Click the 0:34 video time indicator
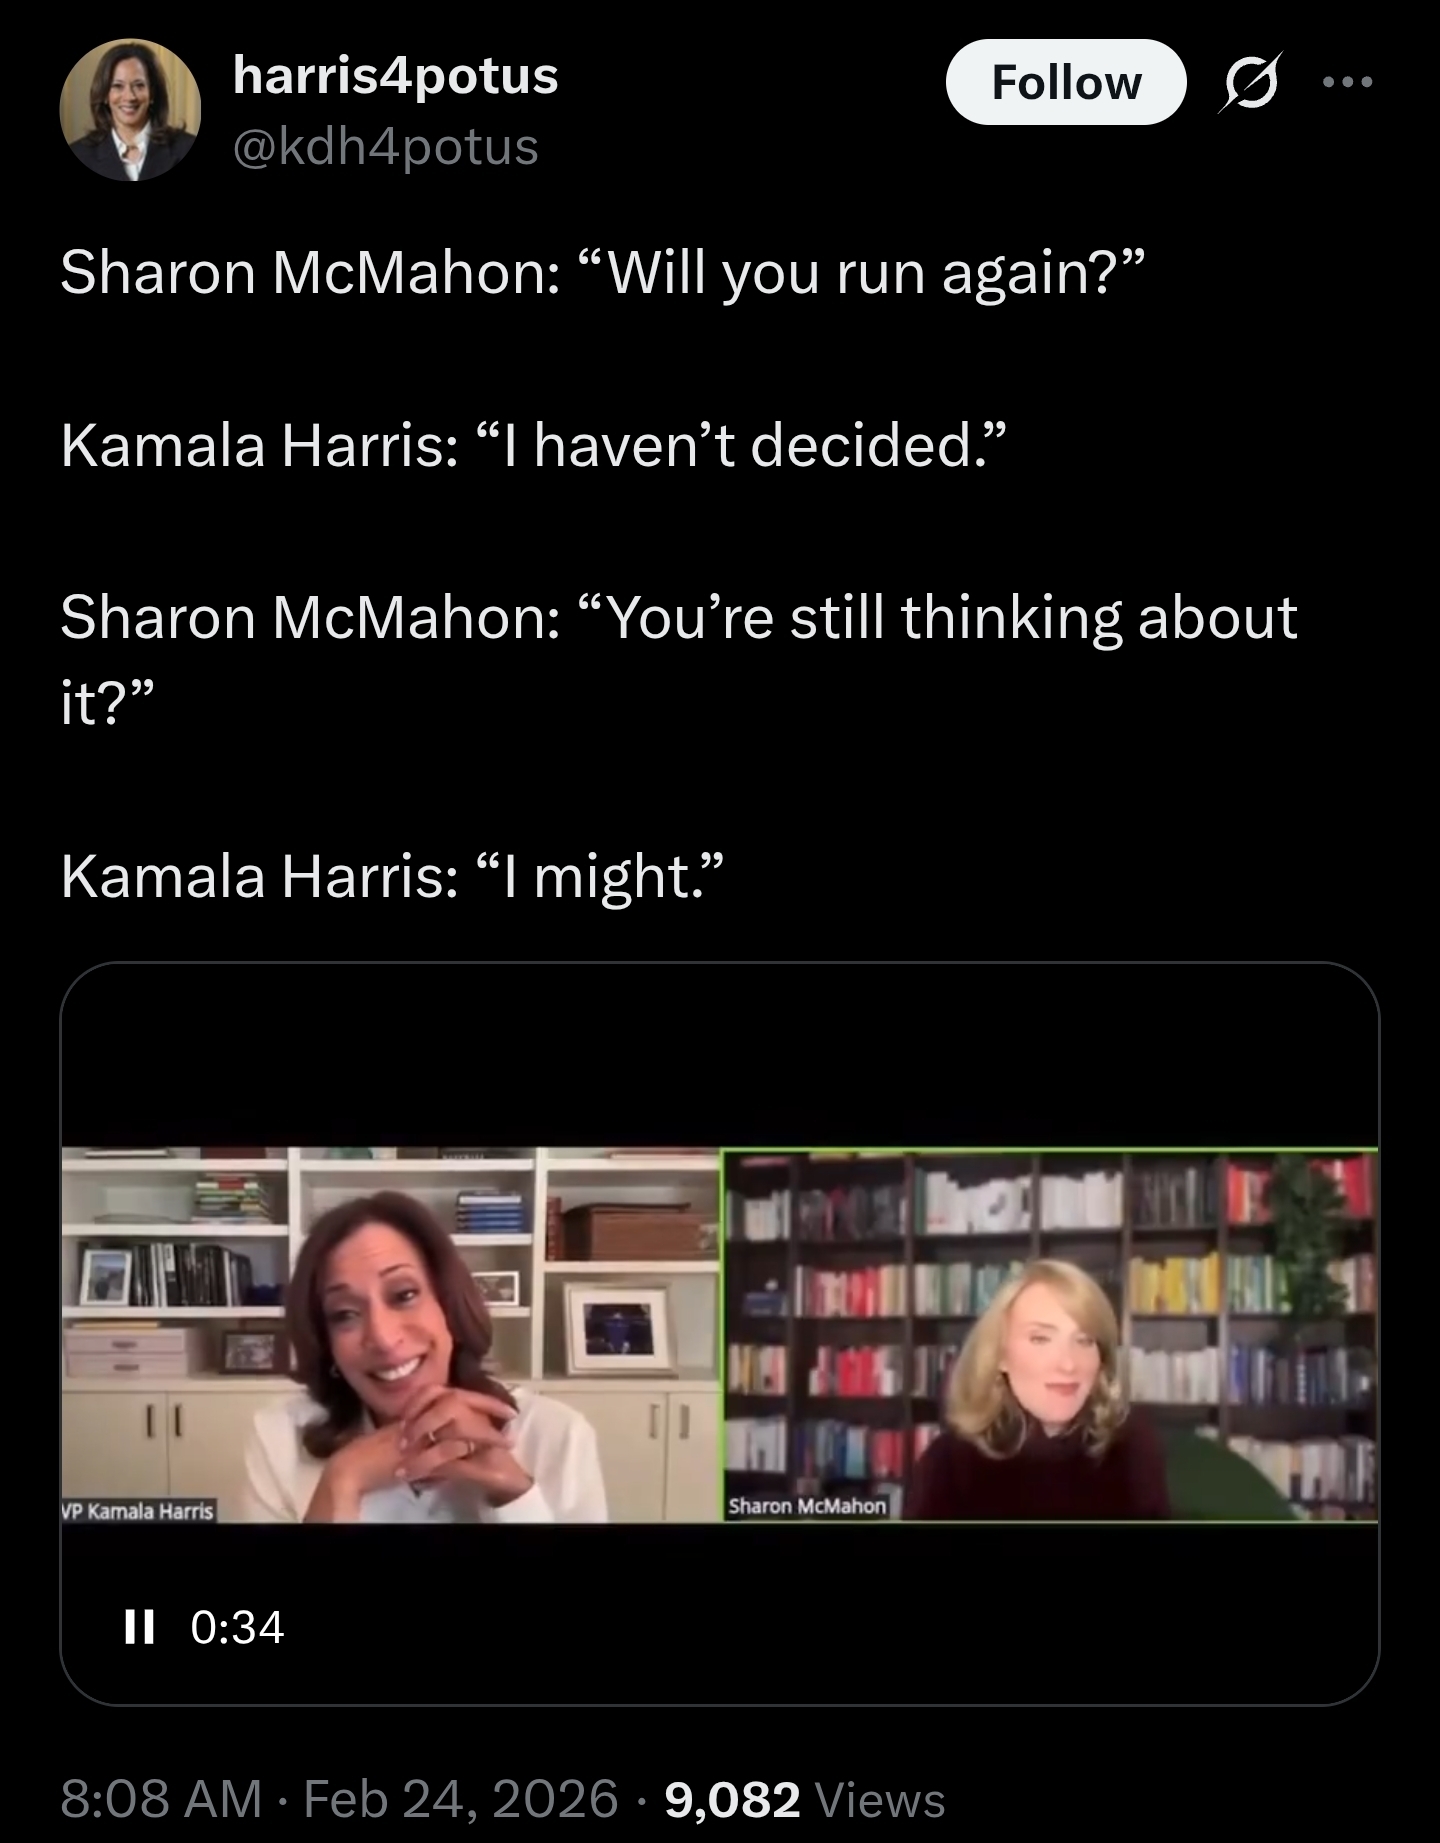 click(x=237, y=1627)
